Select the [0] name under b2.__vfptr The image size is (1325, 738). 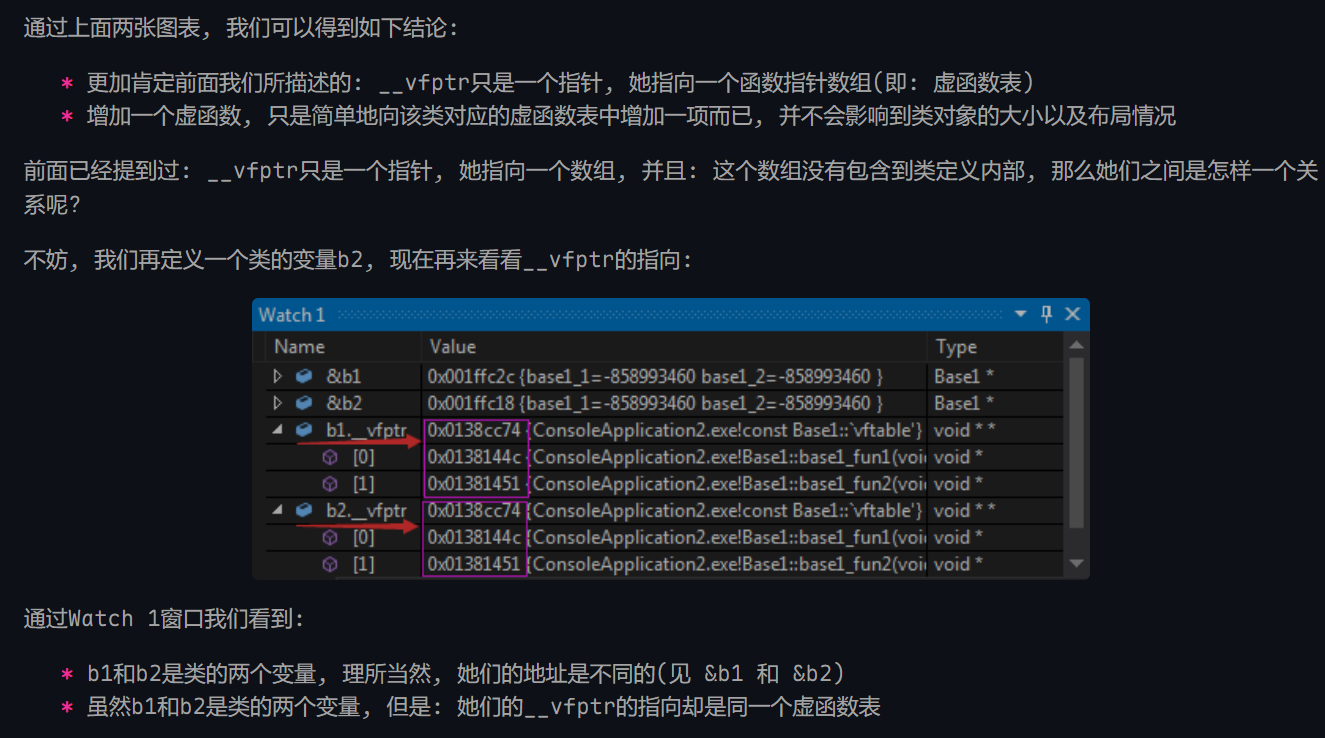[x=363, y=537]
